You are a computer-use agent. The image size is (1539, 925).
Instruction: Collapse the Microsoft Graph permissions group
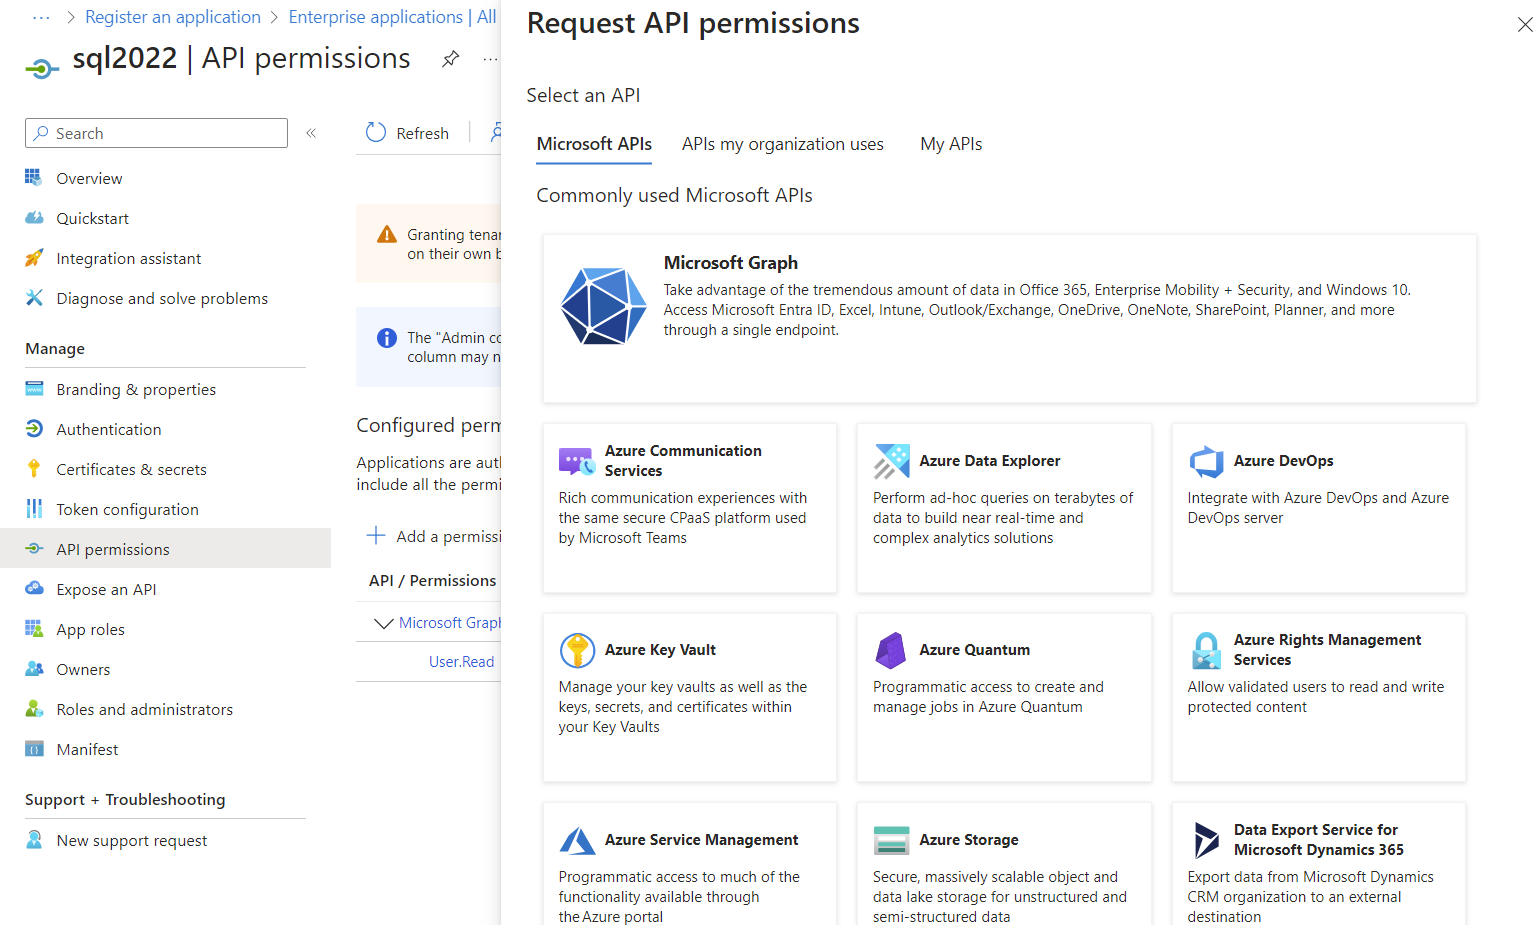point(383,623)
